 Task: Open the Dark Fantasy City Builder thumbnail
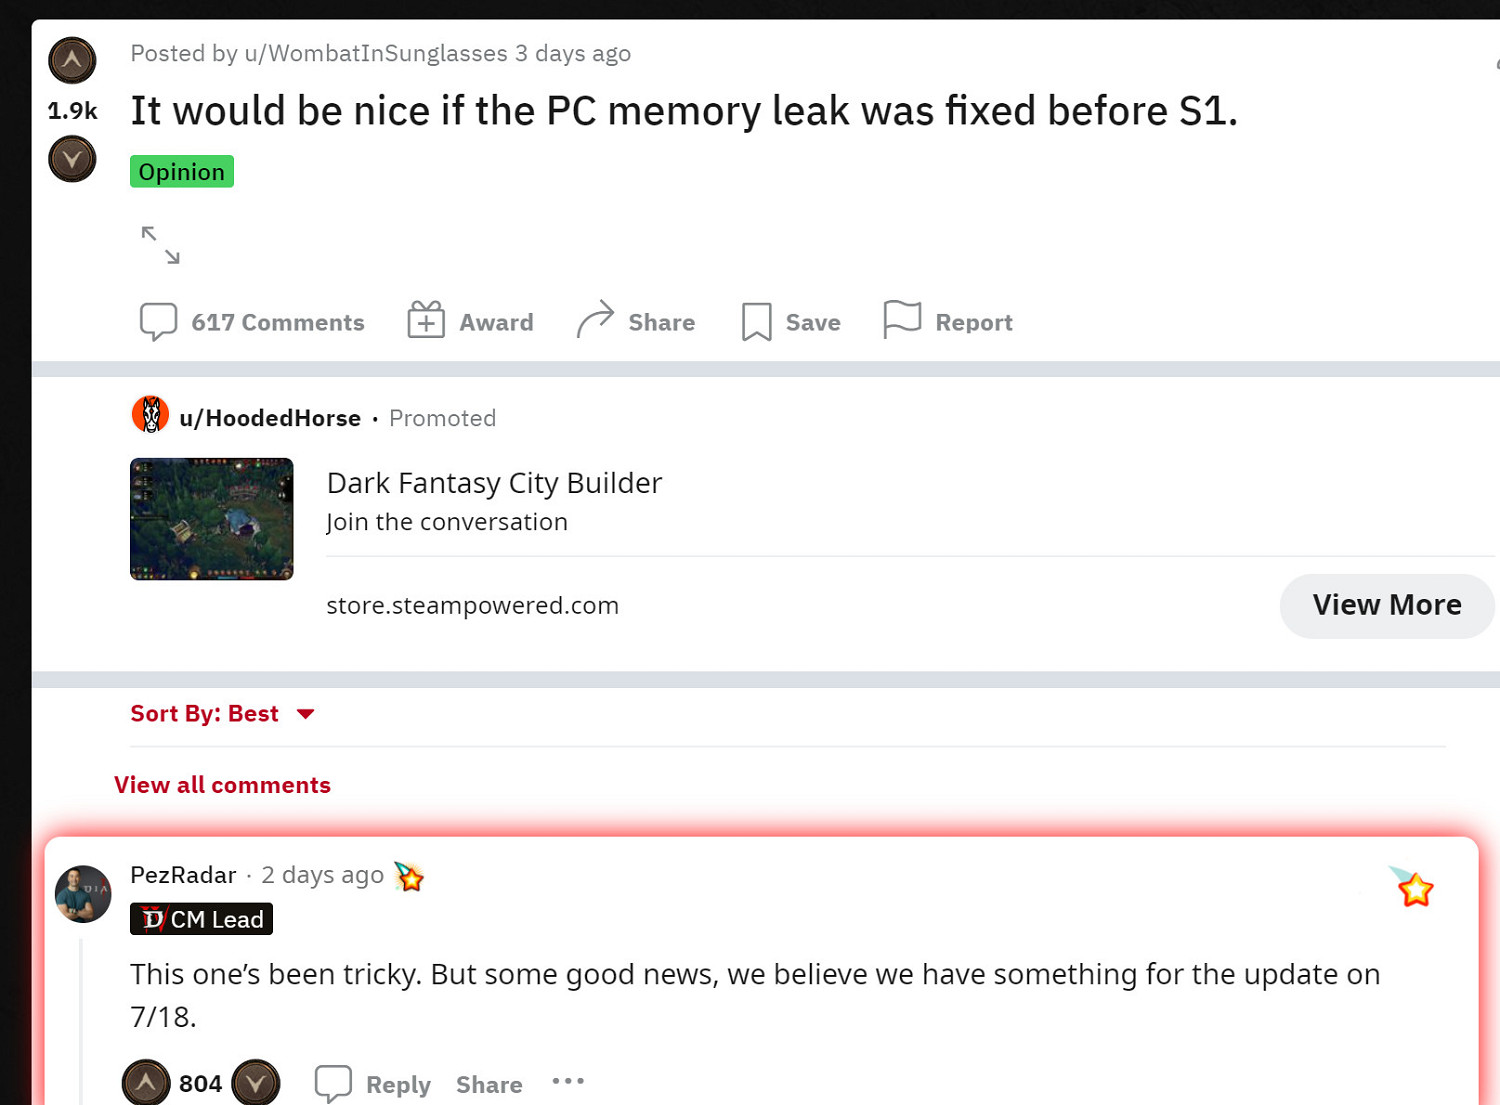(212, 519)
